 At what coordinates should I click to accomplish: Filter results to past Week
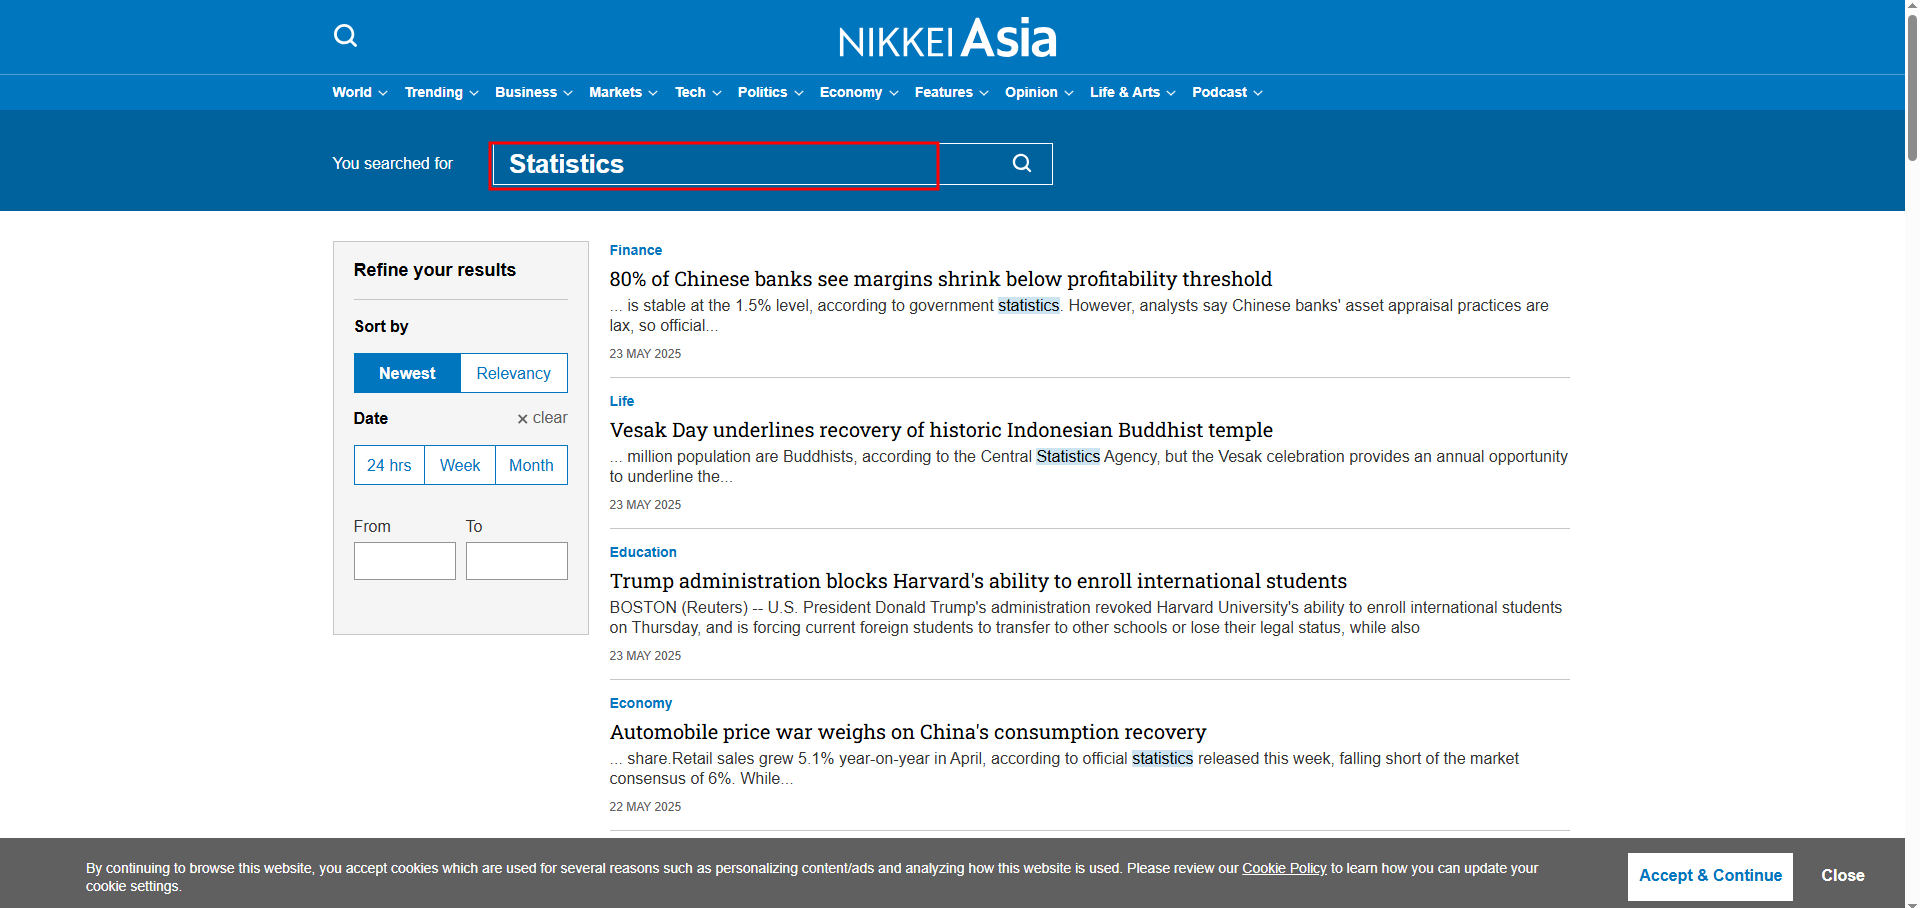point(460,465)
